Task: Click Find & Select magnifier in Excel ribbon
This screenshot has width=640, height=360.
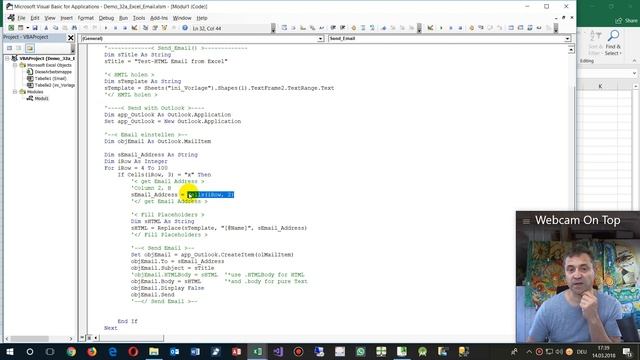Action: pyautogui.click(x=613, y=43)
